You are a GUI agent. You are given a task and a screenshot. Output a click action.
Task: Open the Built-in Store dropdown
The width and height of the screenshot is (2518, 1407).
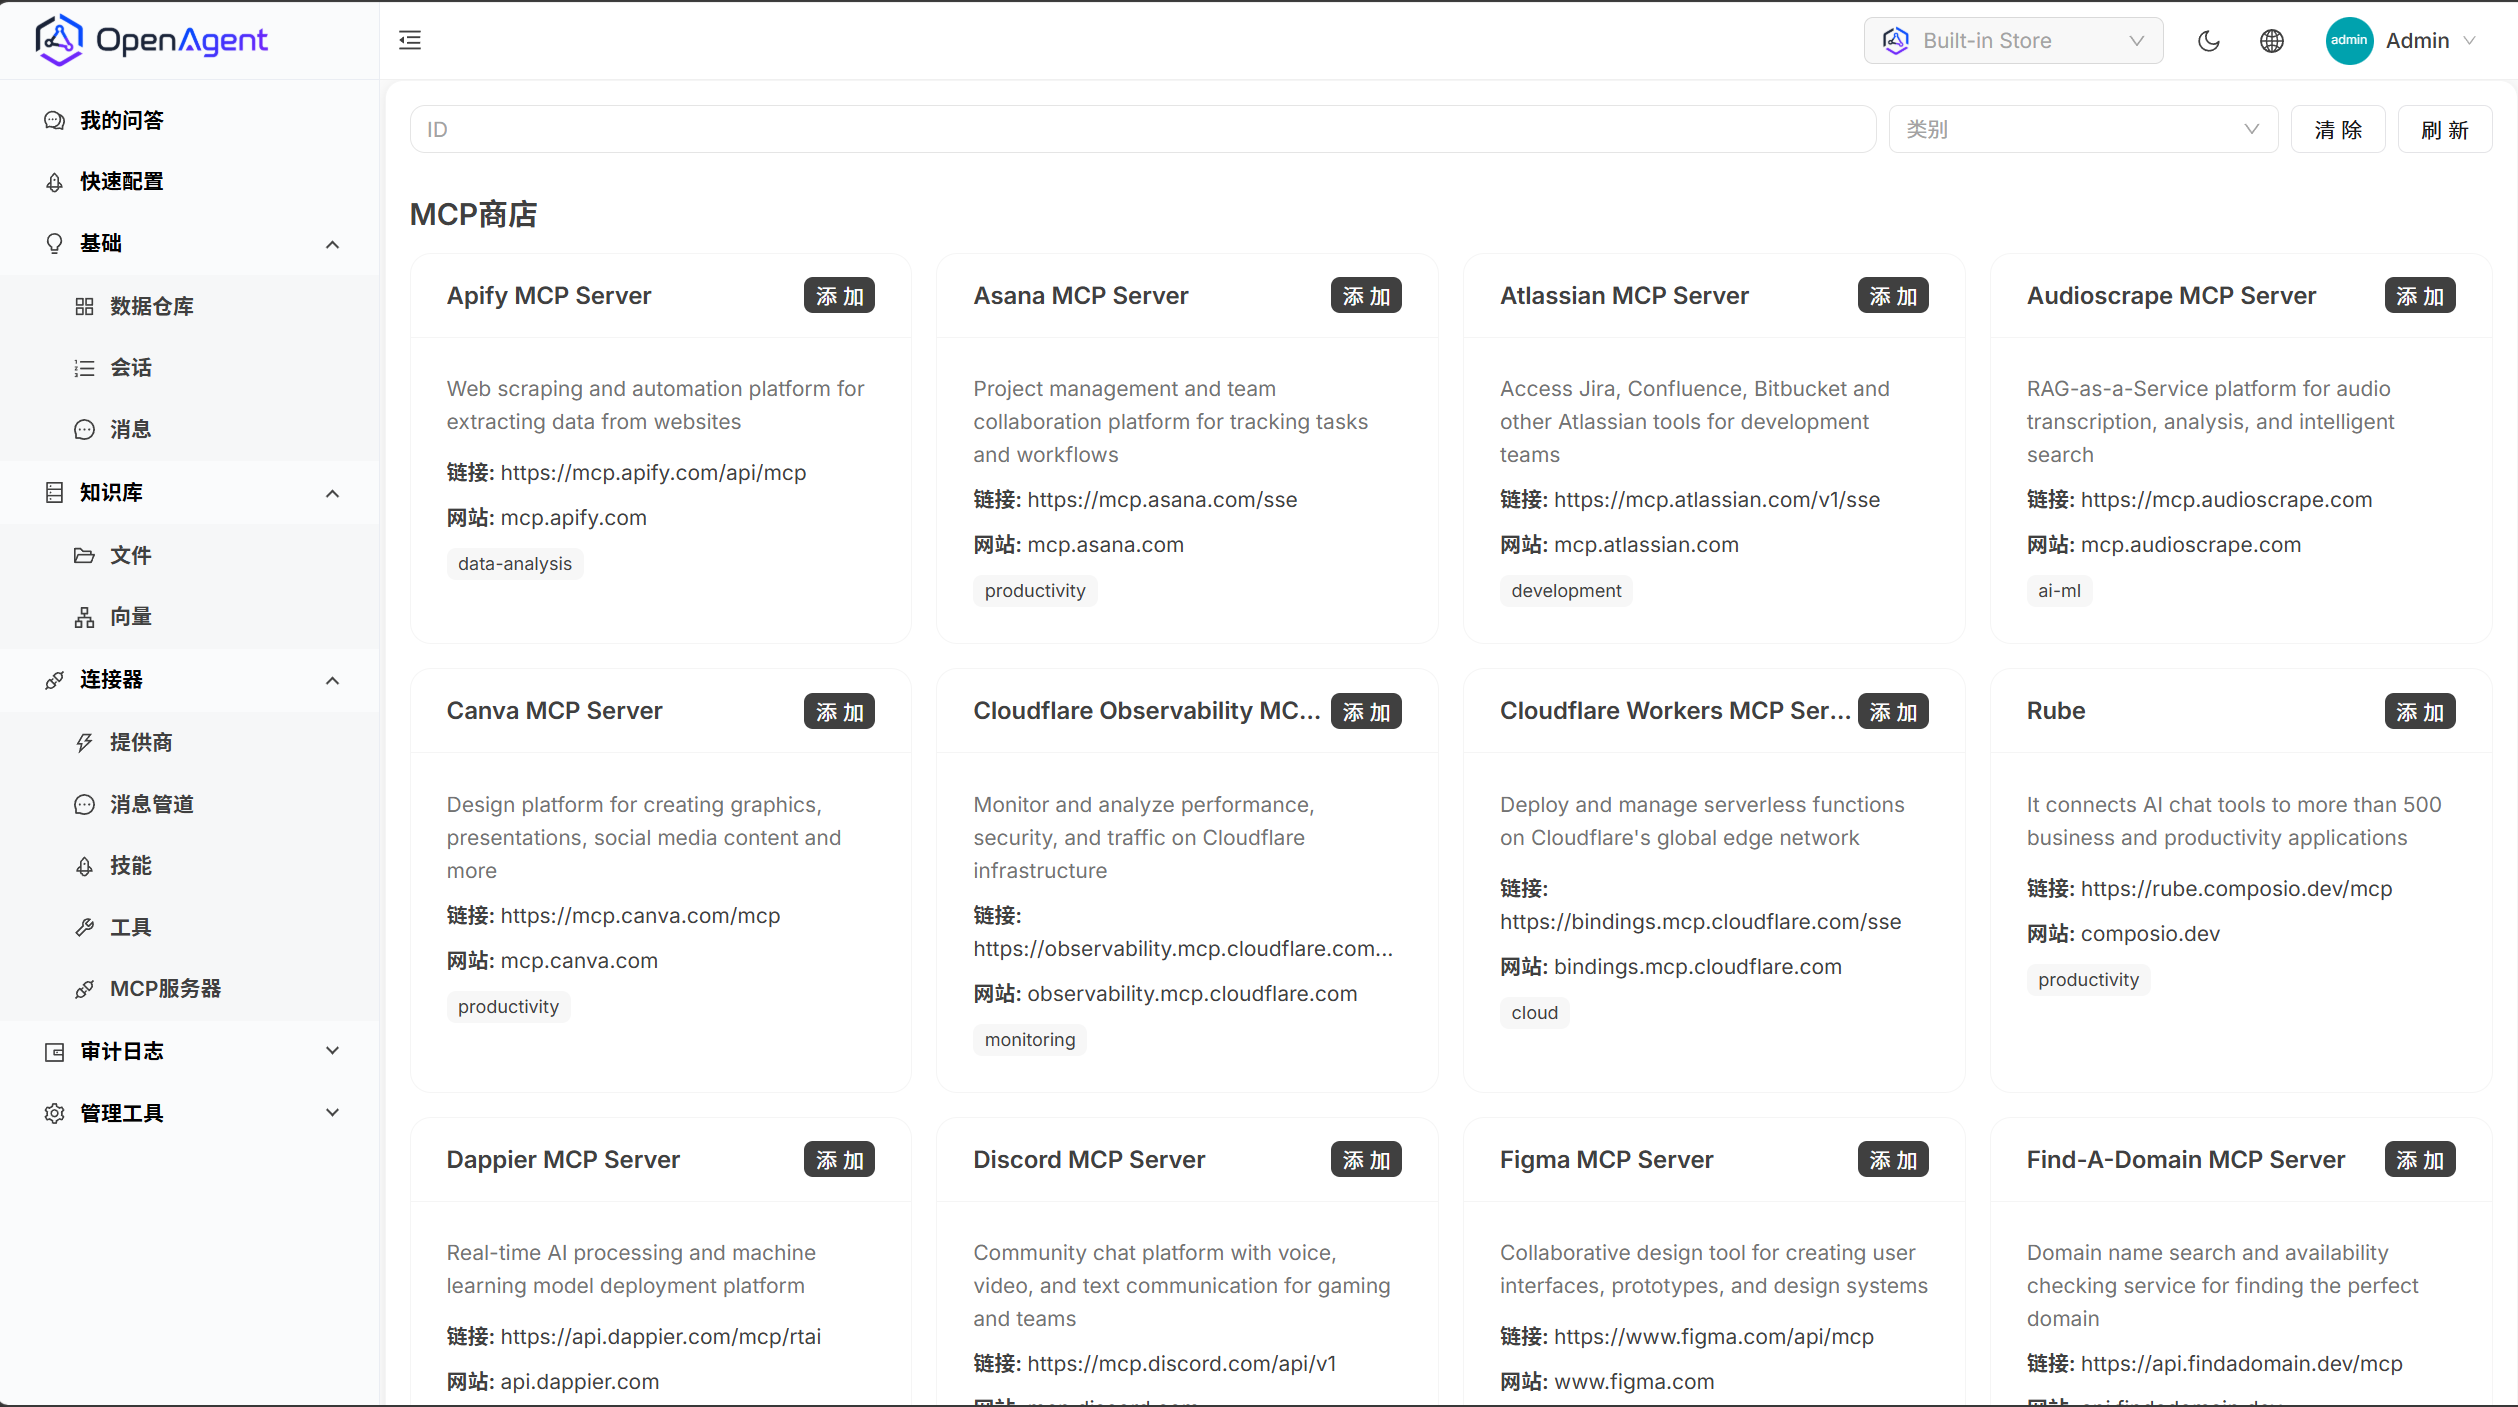[x=2013, y=41]
